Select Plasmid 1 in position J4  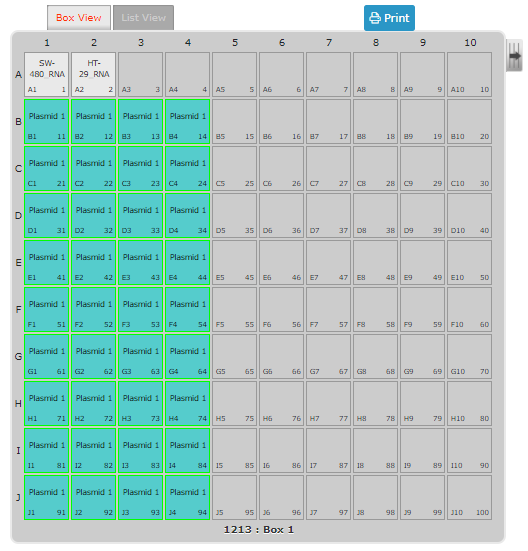pos(188,498)
